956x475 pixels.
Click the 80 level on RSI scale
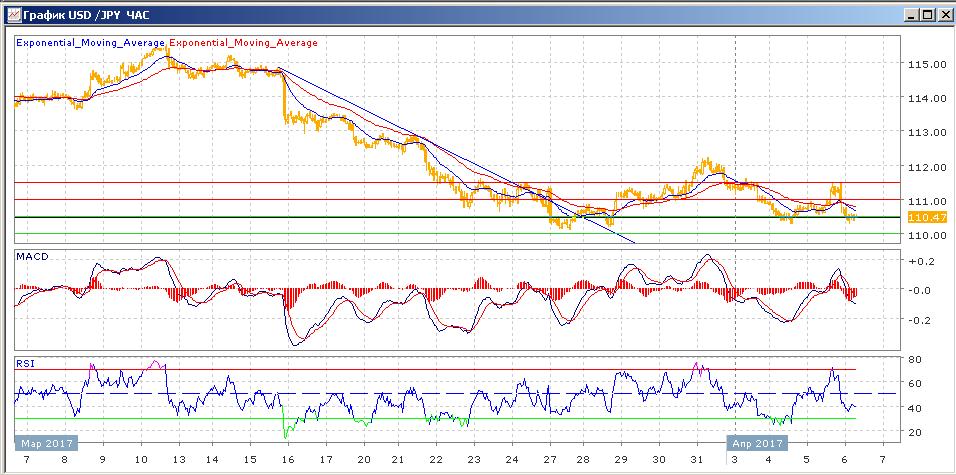(913, 359)
